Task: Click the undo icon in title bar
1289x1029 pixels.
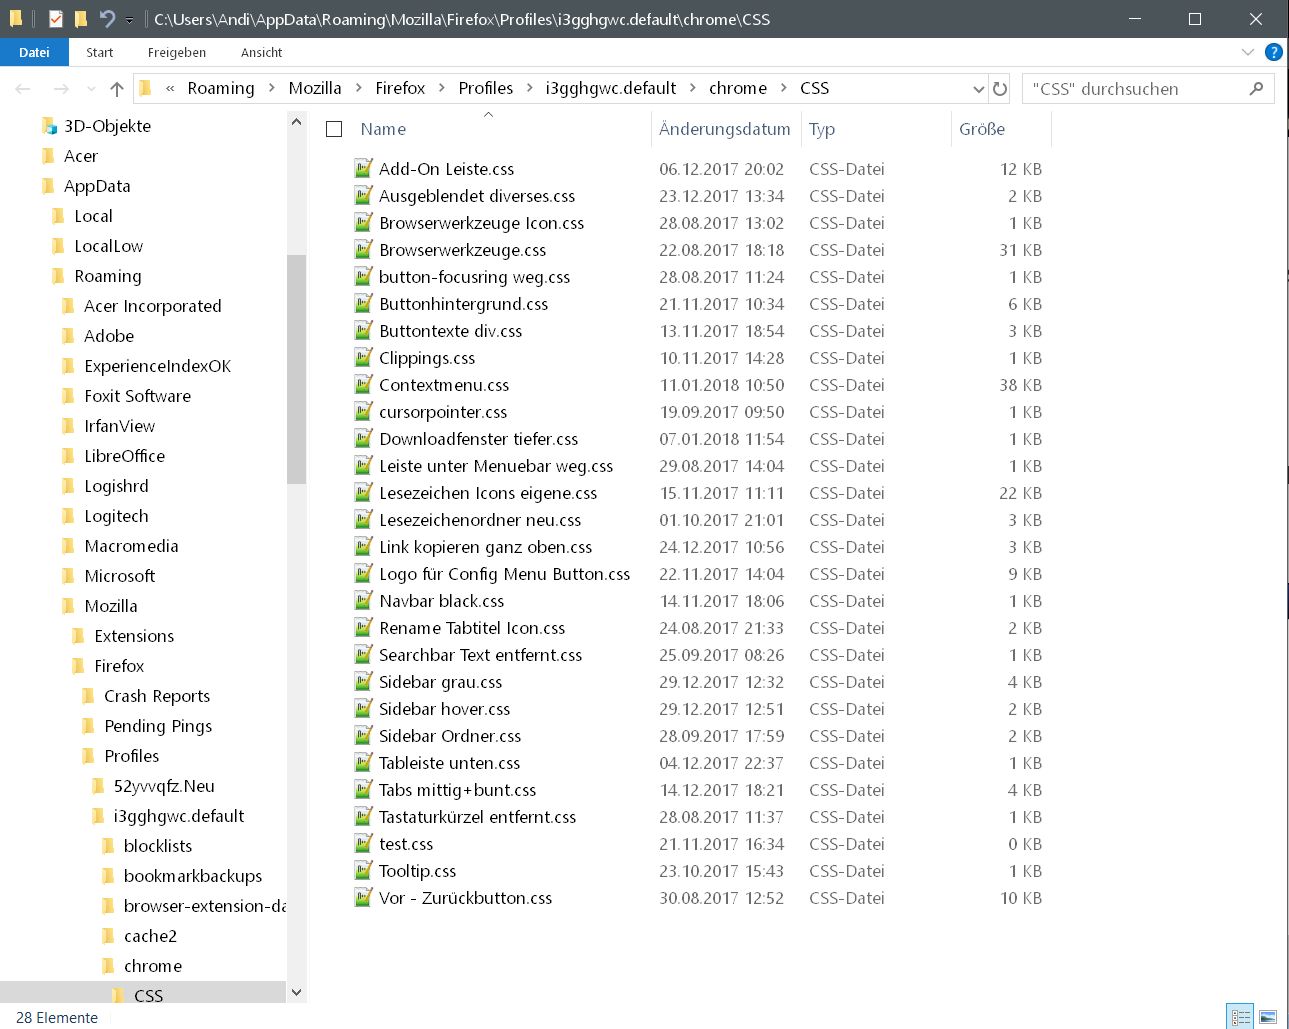Action: [x=107, y=19]
